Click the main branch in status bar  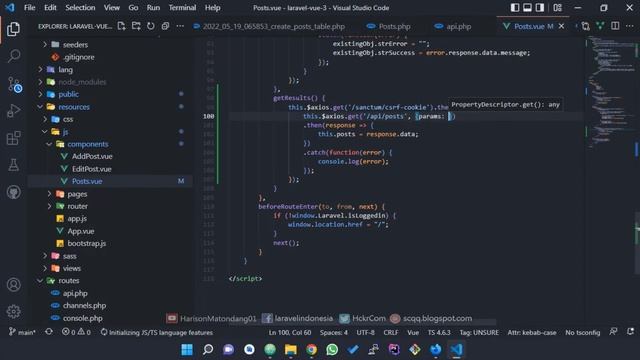(22, 332)
